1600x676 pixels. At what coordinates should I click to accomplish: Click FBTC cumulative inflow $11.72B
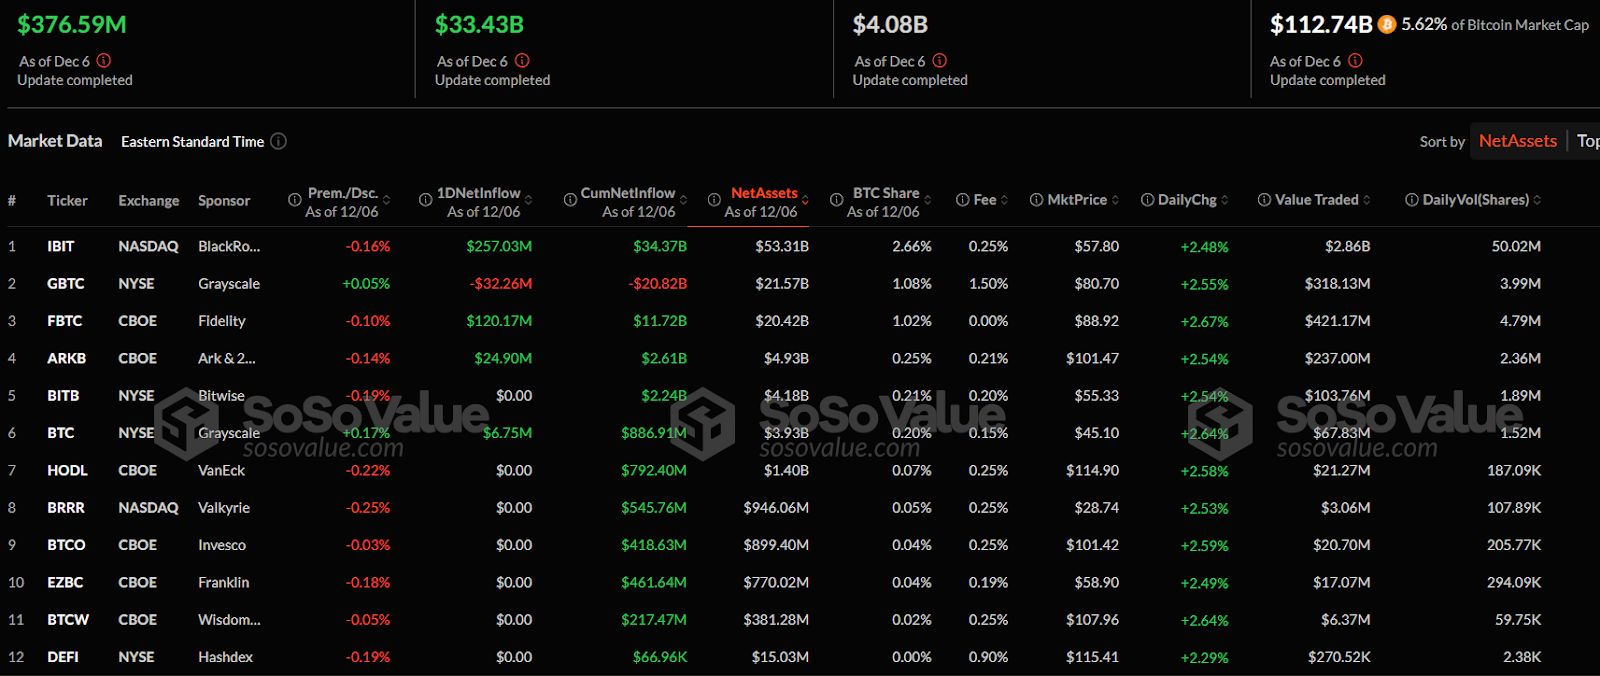[660, 321]
